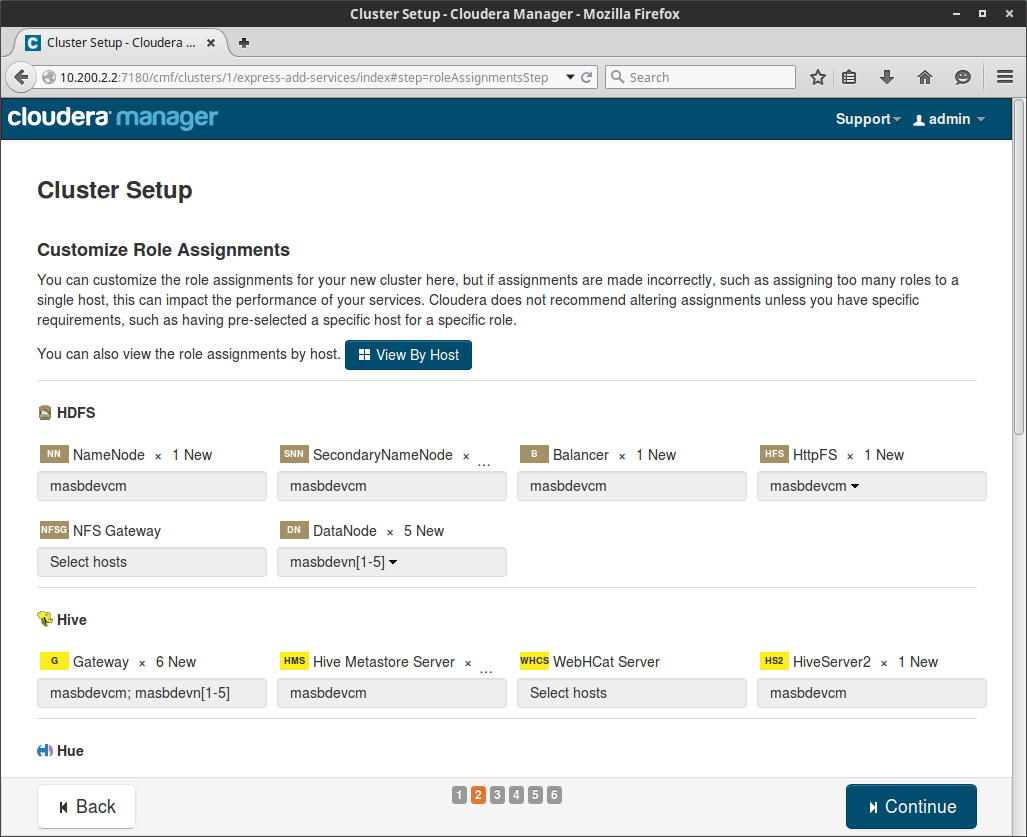Screen dimensions: 1027x837
Task: Open the Support dropdown menu
Action: pos(868,119)
